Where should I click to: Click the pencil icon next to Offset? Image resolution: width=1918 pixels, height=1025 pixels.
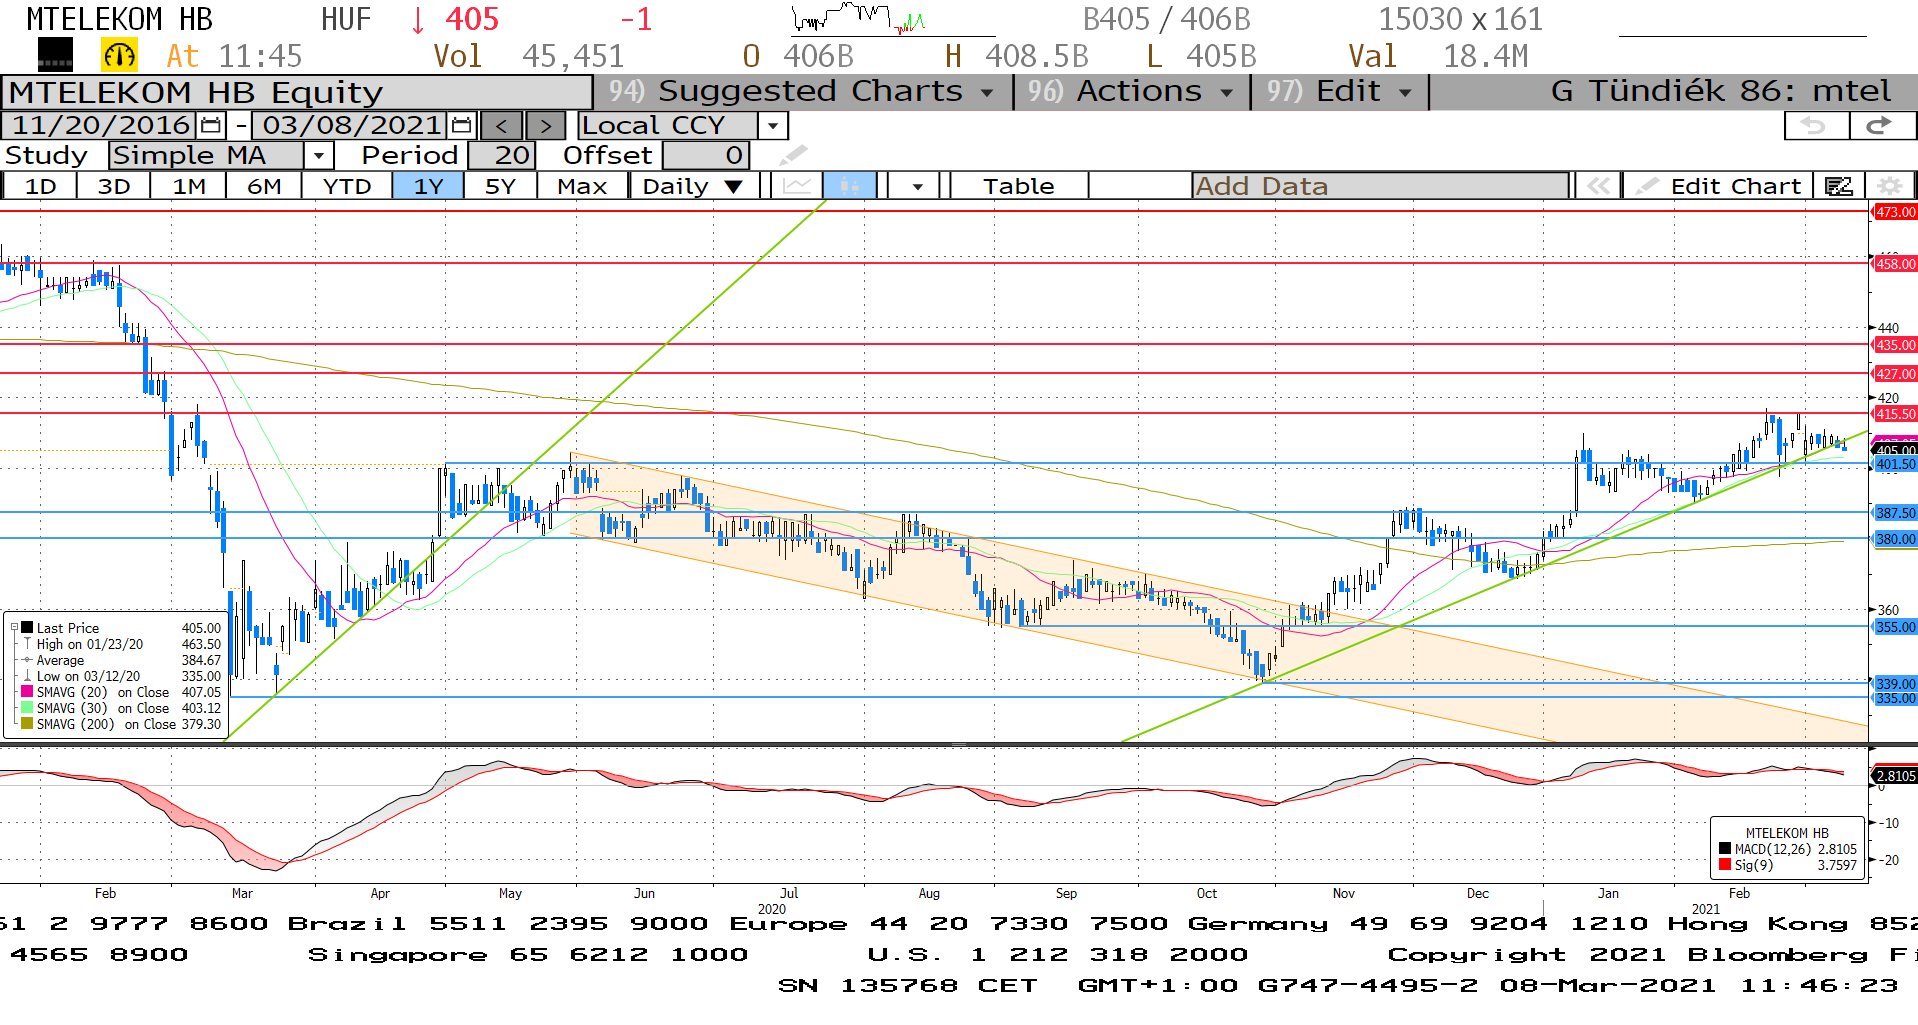pos(792,155)
